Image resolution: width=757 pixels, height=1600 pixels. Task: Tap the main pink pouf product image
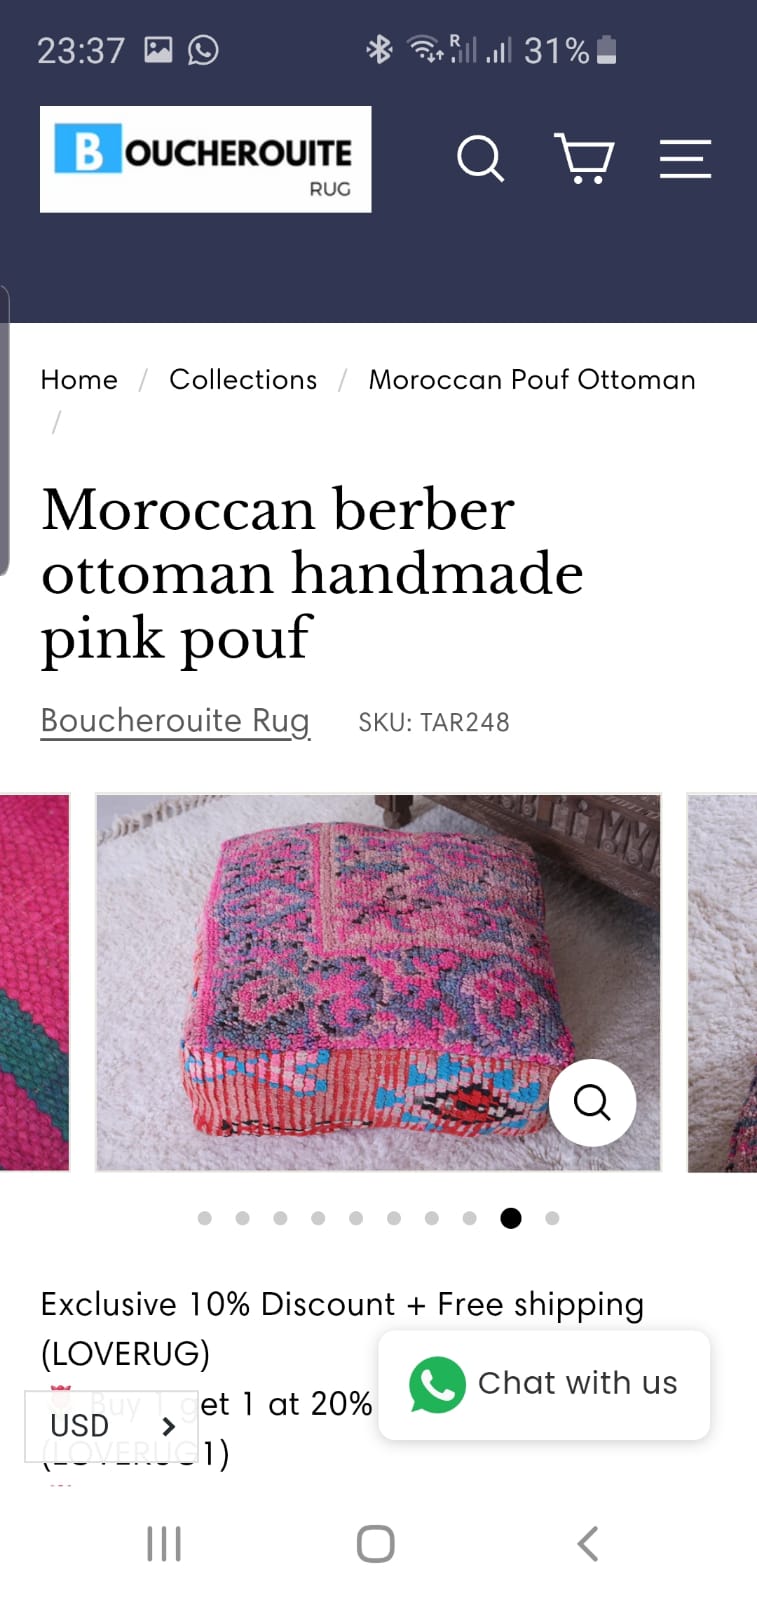coord(378,982)
